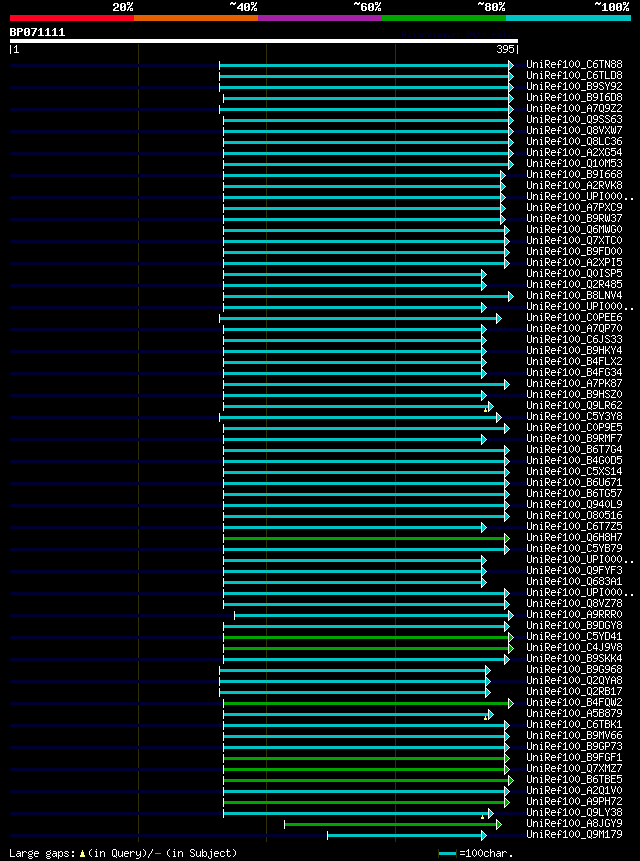Image resolution: width=640 pixels, height=861 pixels.
Task: Select hit label UniRef100_A9PH72
Action: click(x=575, y=801)
